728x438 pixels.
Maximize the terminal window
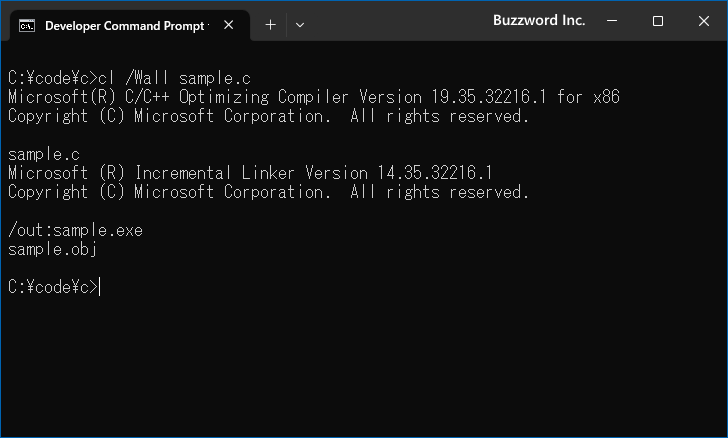coord(657,21)
